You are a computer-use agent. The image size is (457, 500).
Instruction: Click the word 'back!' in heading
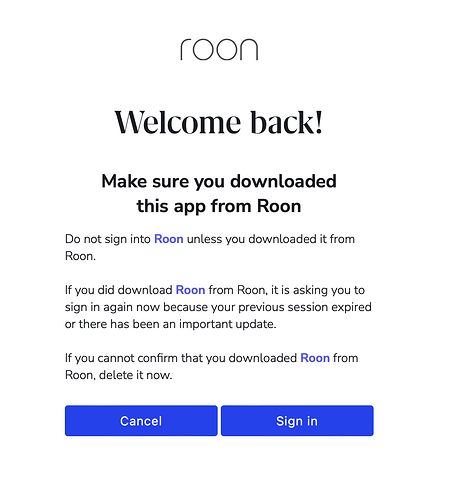click(287, 122)
